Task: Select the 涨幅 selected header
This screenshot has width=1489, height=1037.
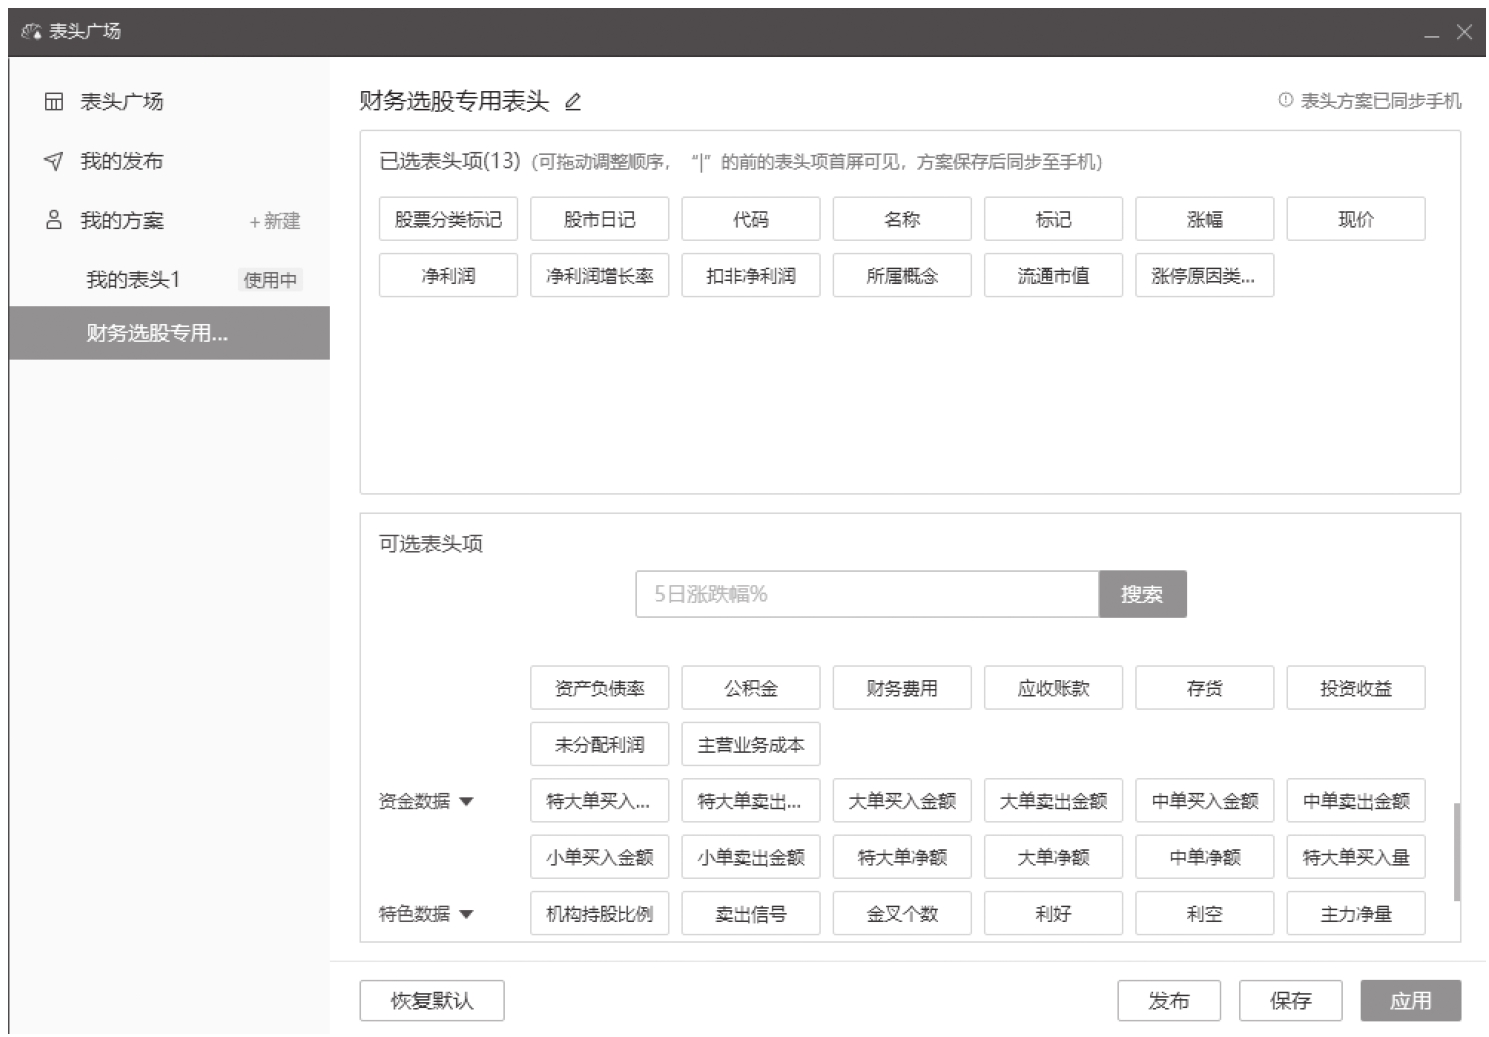Action: [1204, 219]
